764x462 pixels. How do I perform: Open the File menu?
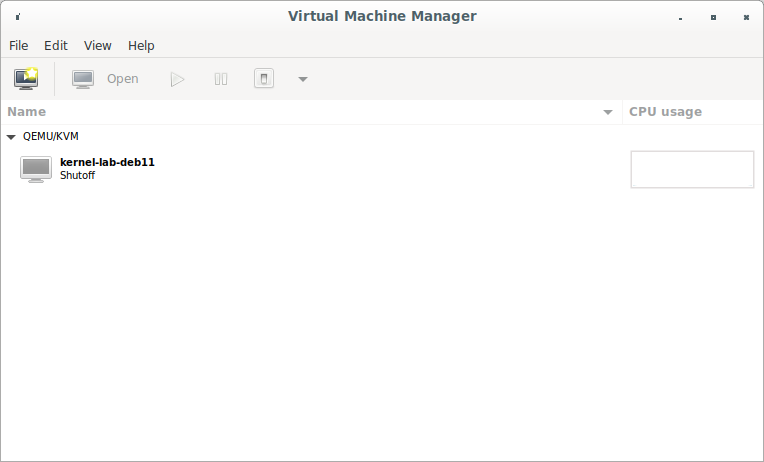click(x=19, y=45)
